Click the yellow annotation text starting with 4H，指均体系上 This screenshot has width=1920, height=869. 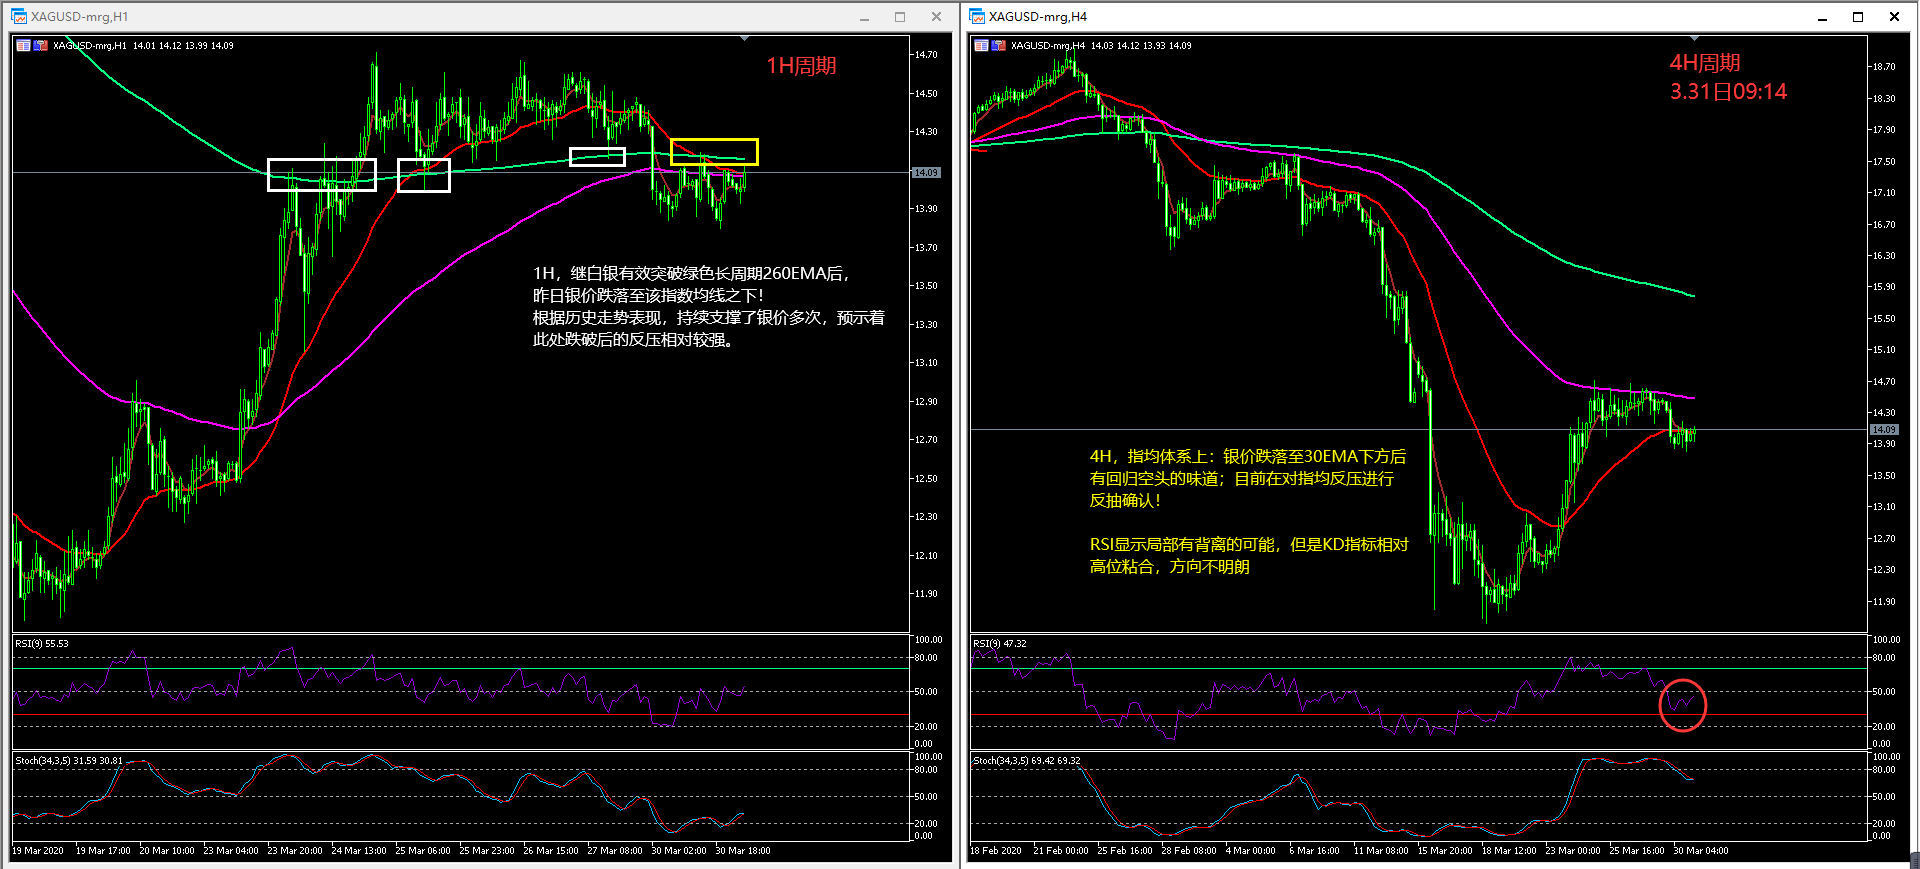[x=1248, y=479]
